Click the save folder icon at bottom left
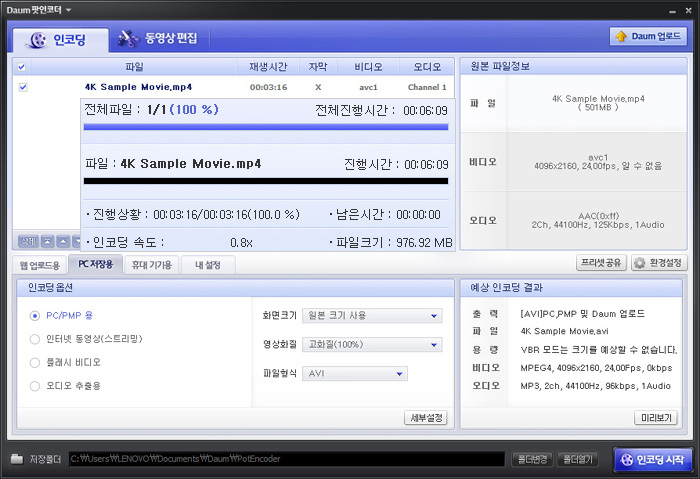Image resolution: width=700 pixels, height=479 pixels. 17,459
